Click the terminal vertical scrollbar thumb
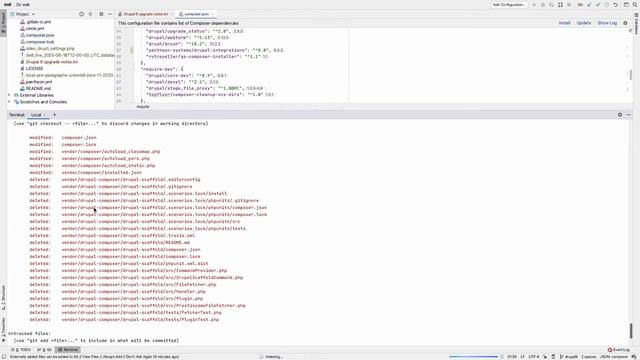Image resolution: width=640 pixels, height=360 pixels. pyautogui.click(x=631, y=331)
